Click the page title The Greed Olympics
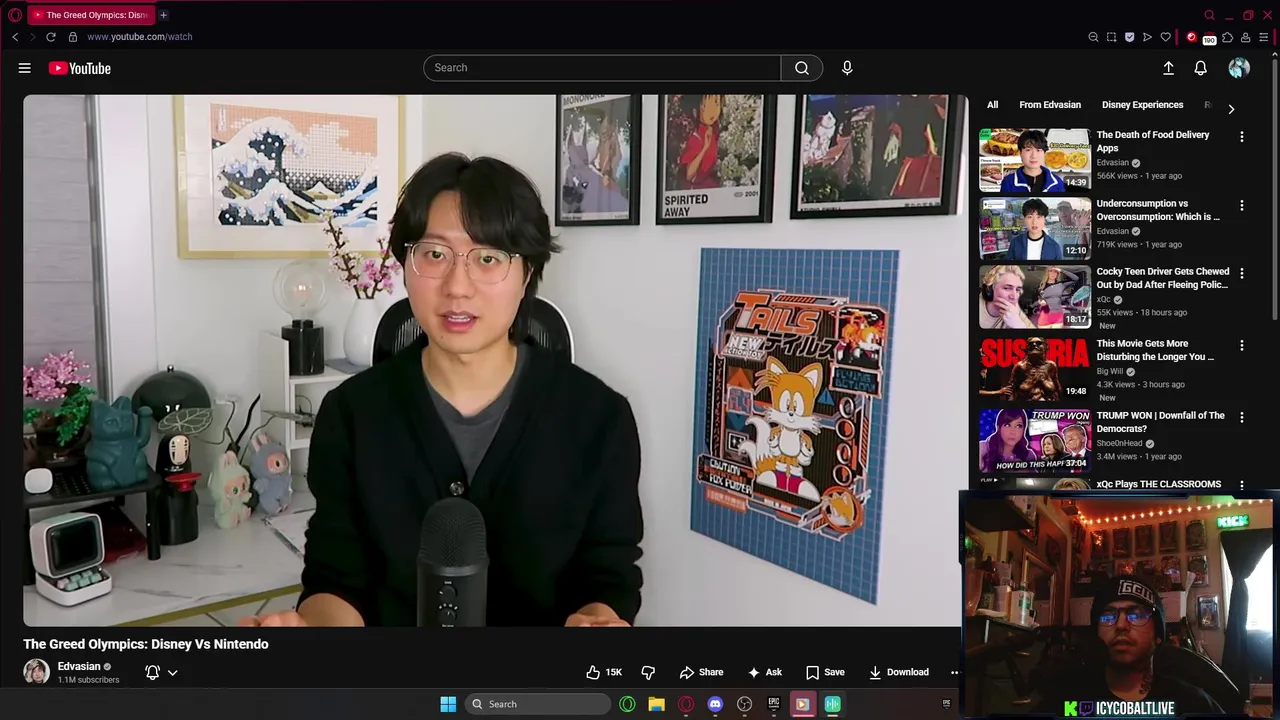1280x720 pixels. [146, 644]
